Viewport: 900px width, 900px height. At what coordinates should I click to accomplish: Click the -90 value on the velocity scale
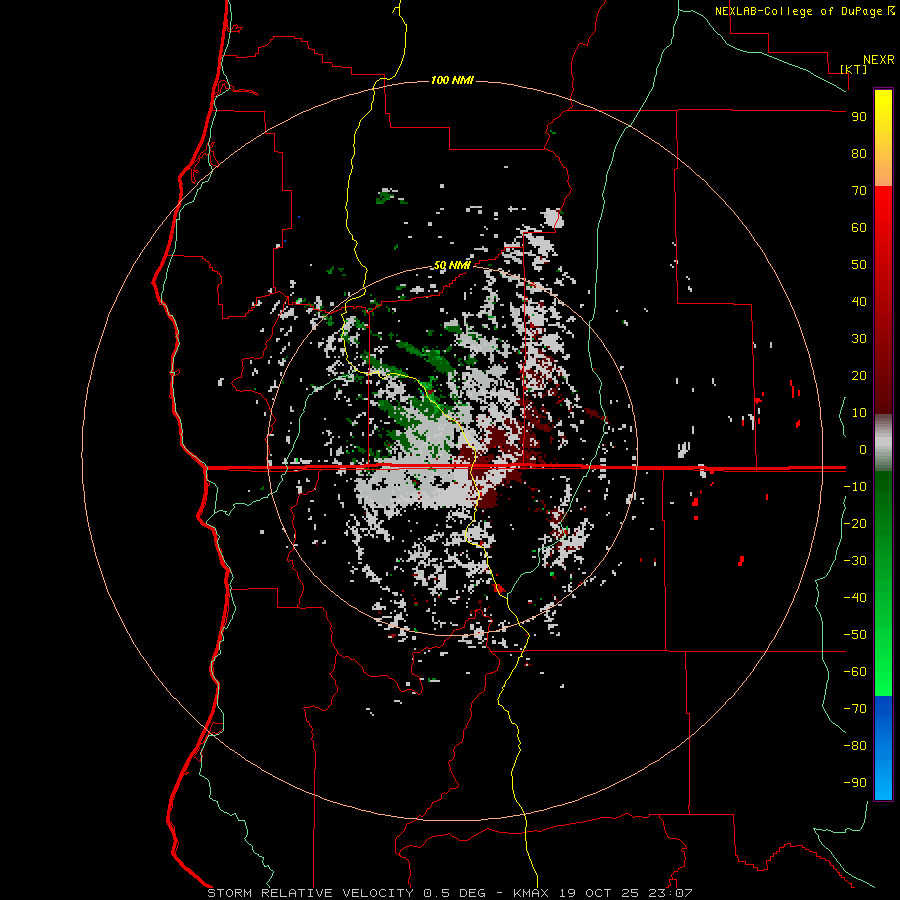[855, 783]
